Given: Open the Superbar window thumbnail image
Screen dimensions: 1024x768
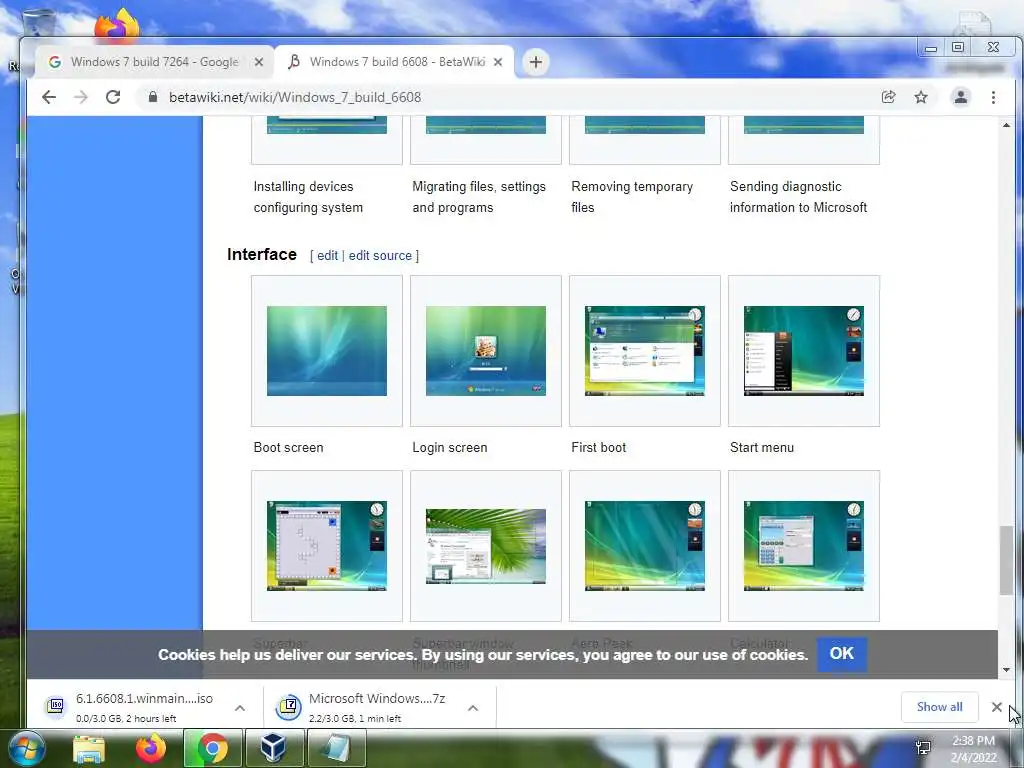Looking at the screenshot, I should 485,546.
